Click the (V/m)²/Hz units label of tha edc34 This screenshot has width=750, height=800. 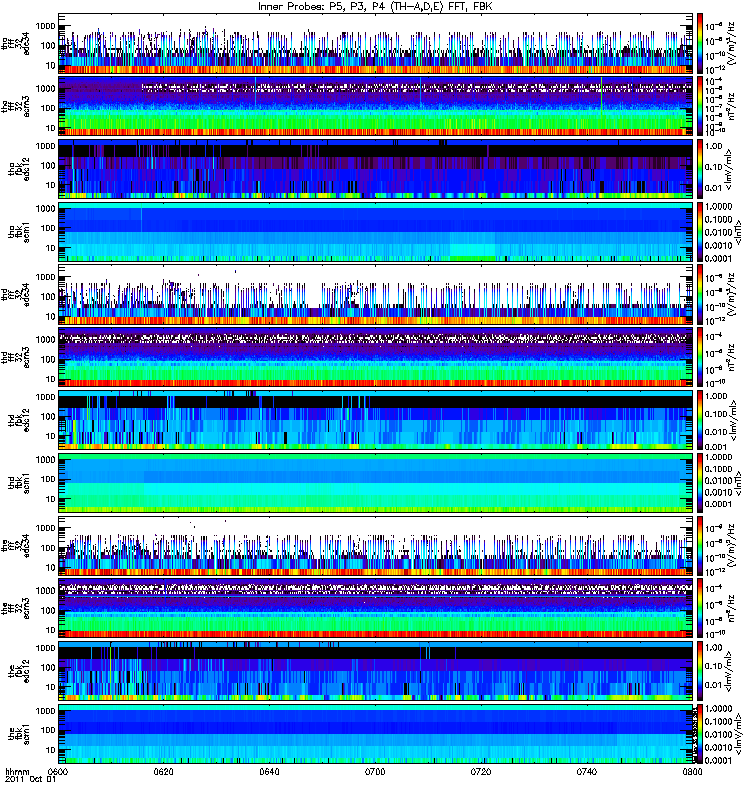coord(733,44)
